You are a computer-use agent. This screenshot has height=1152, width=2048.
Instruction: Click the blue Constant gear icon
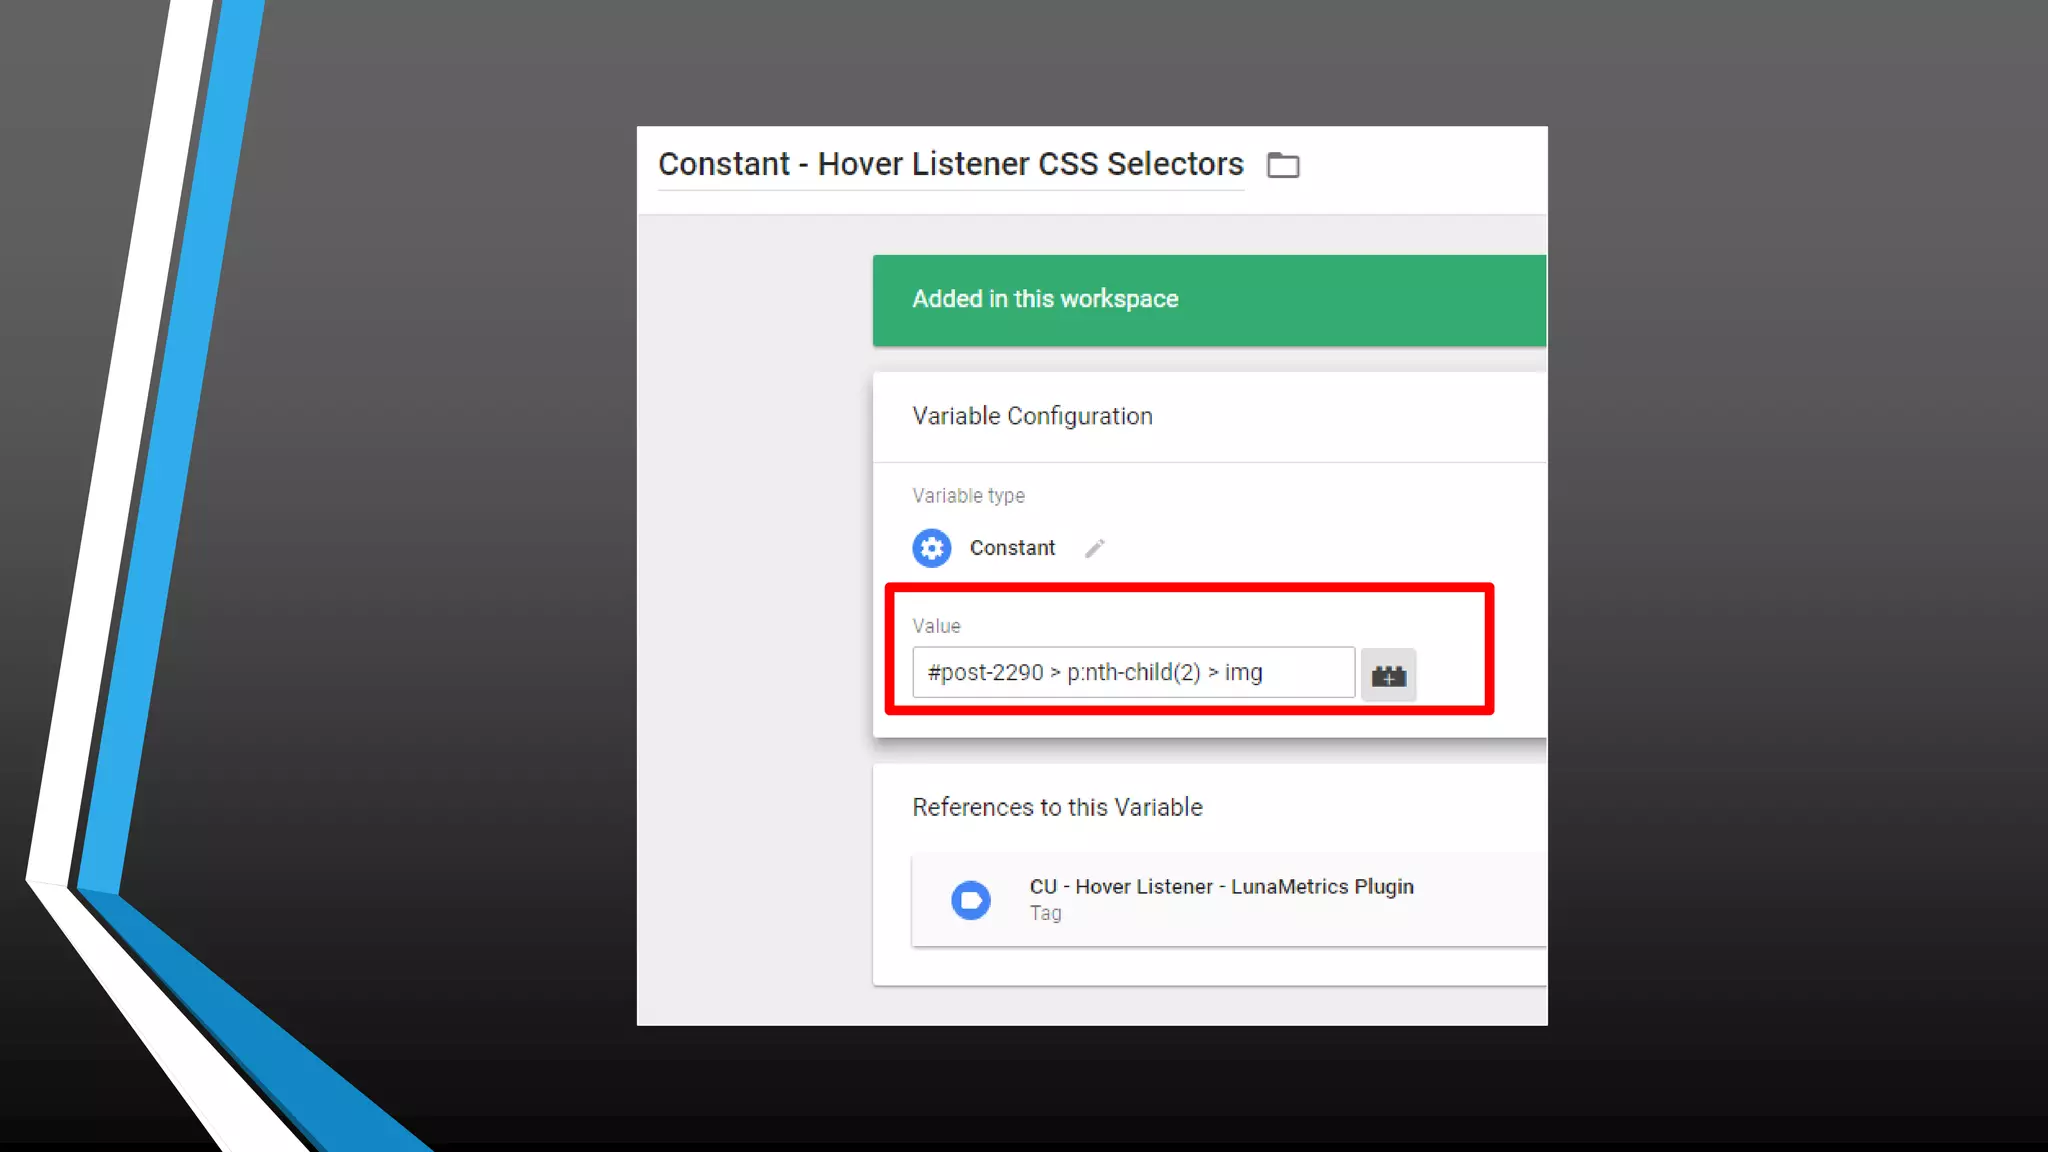(931, 548)
